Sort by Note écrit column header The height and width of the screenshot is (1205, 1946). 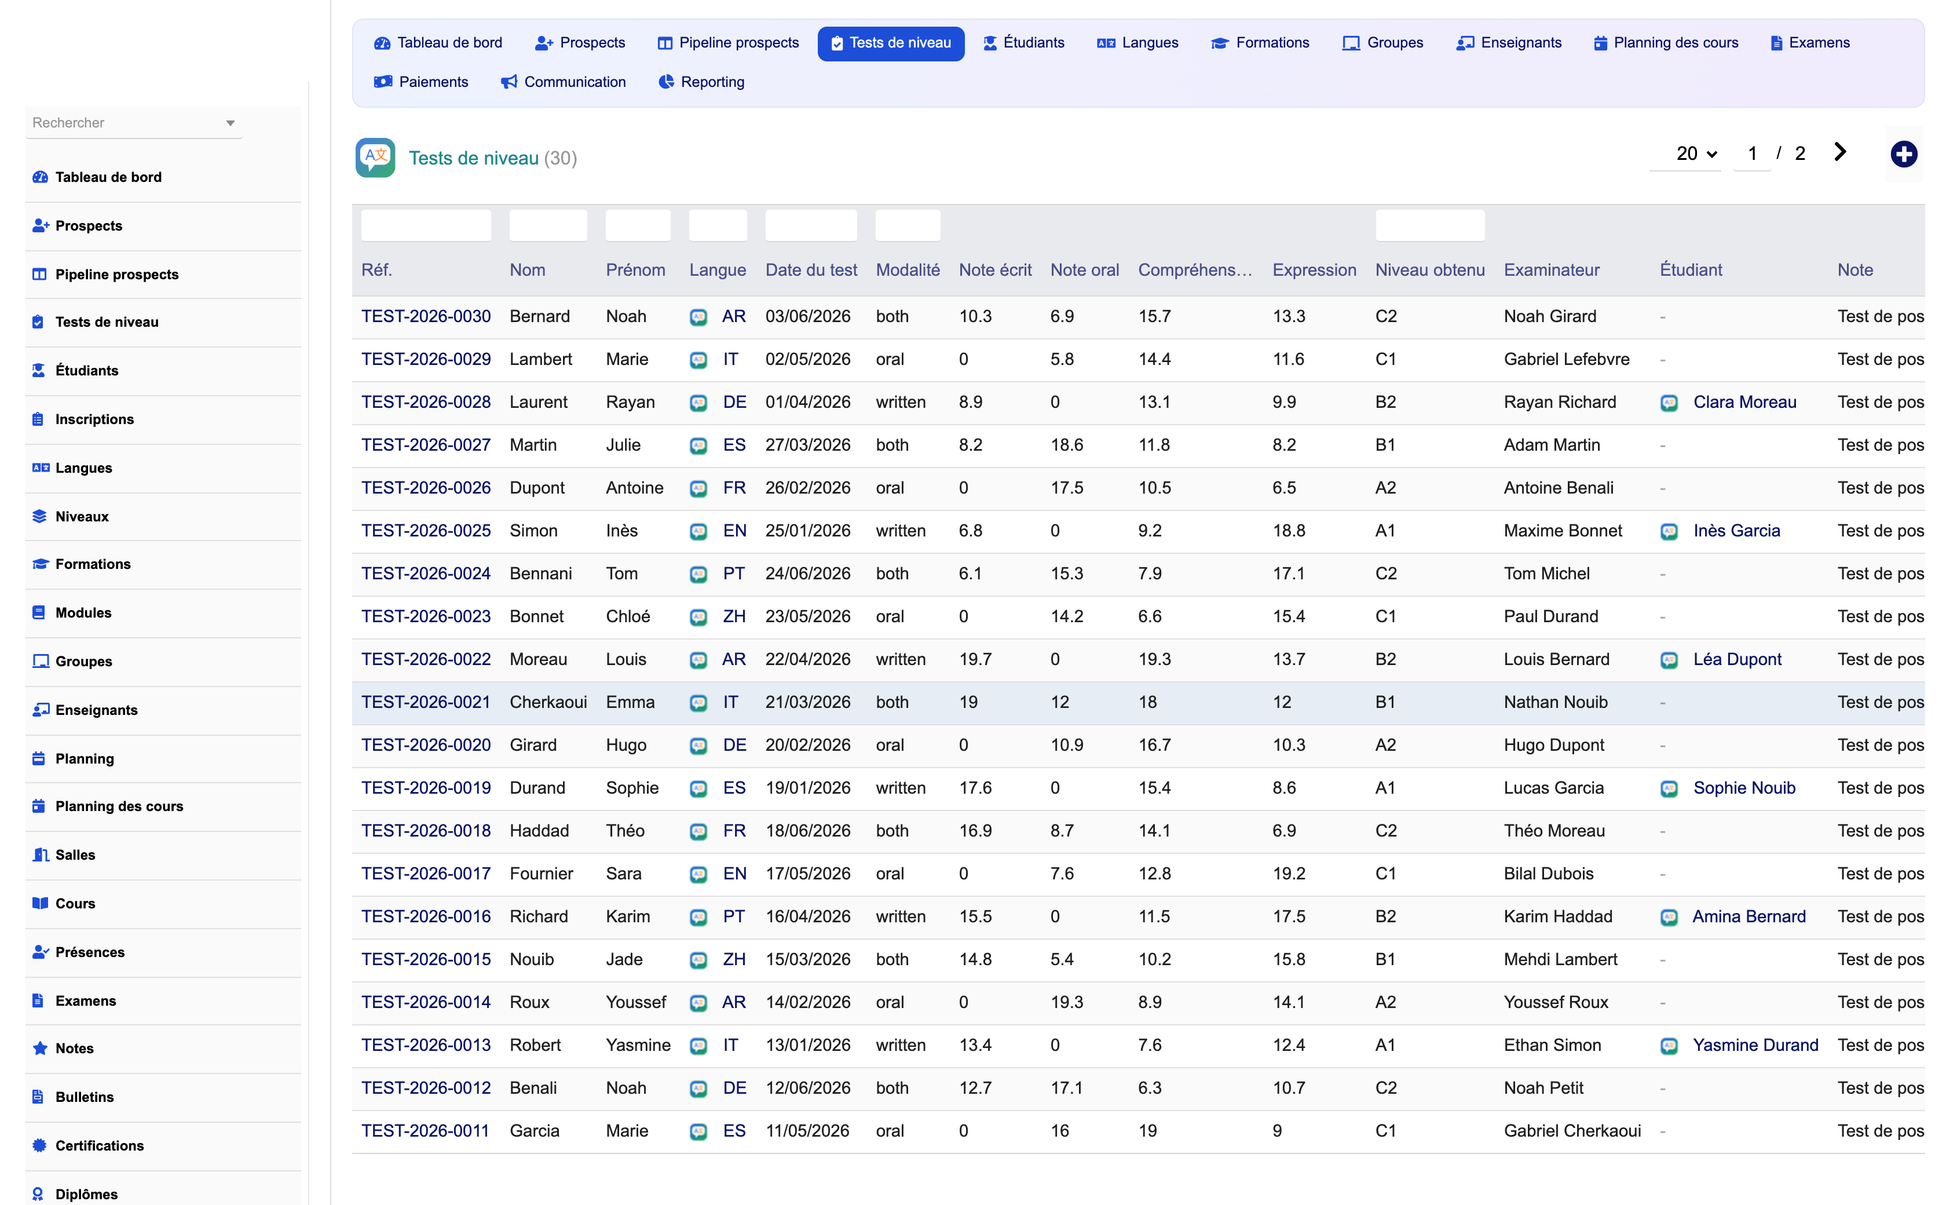[995, 270]
